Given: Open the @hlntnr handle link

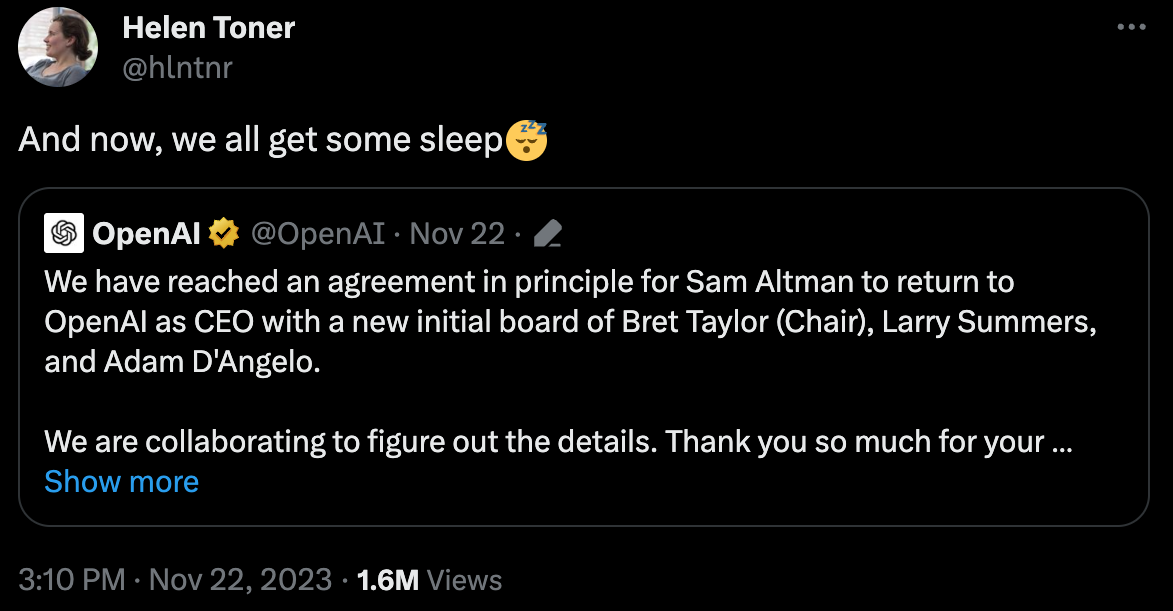Looking at the screenshot, I should [177, 68].
